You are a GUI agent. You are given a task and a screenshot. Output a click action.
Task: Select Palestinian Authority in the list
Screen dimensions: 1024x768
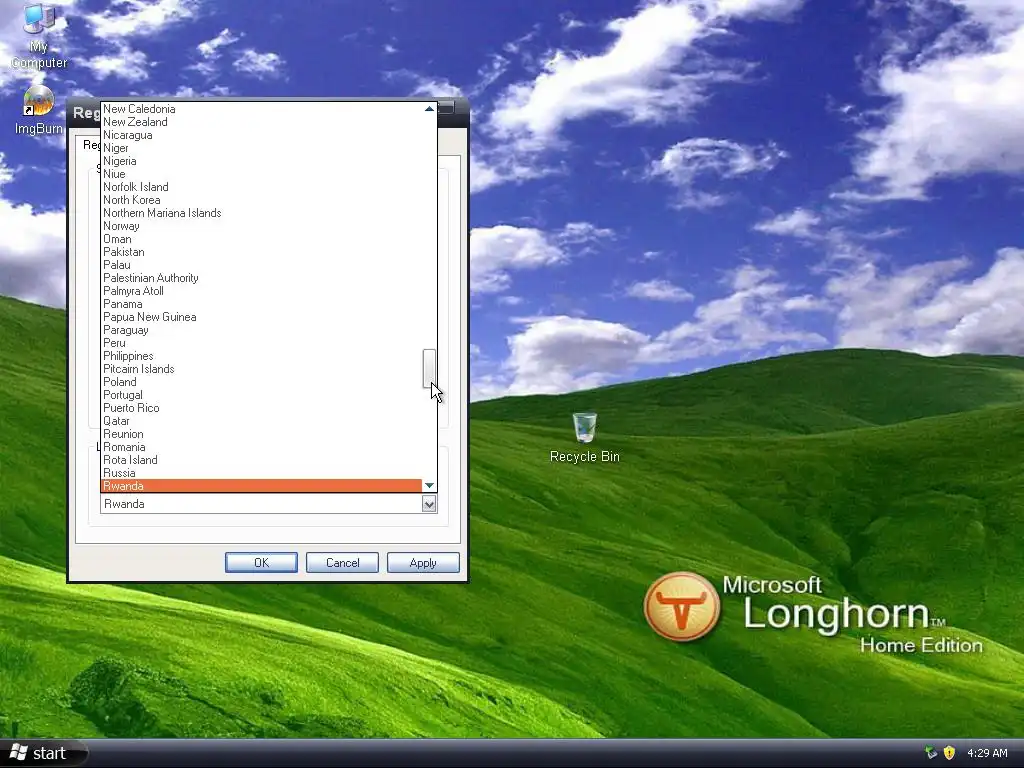tap(261, 278)
